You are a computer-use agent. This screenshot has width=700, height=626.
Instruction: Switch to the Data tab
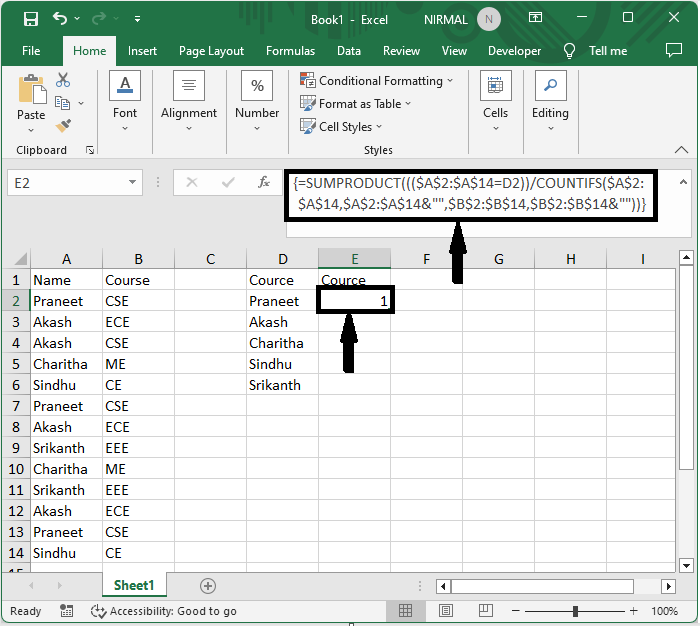click(x=349, y=51)
